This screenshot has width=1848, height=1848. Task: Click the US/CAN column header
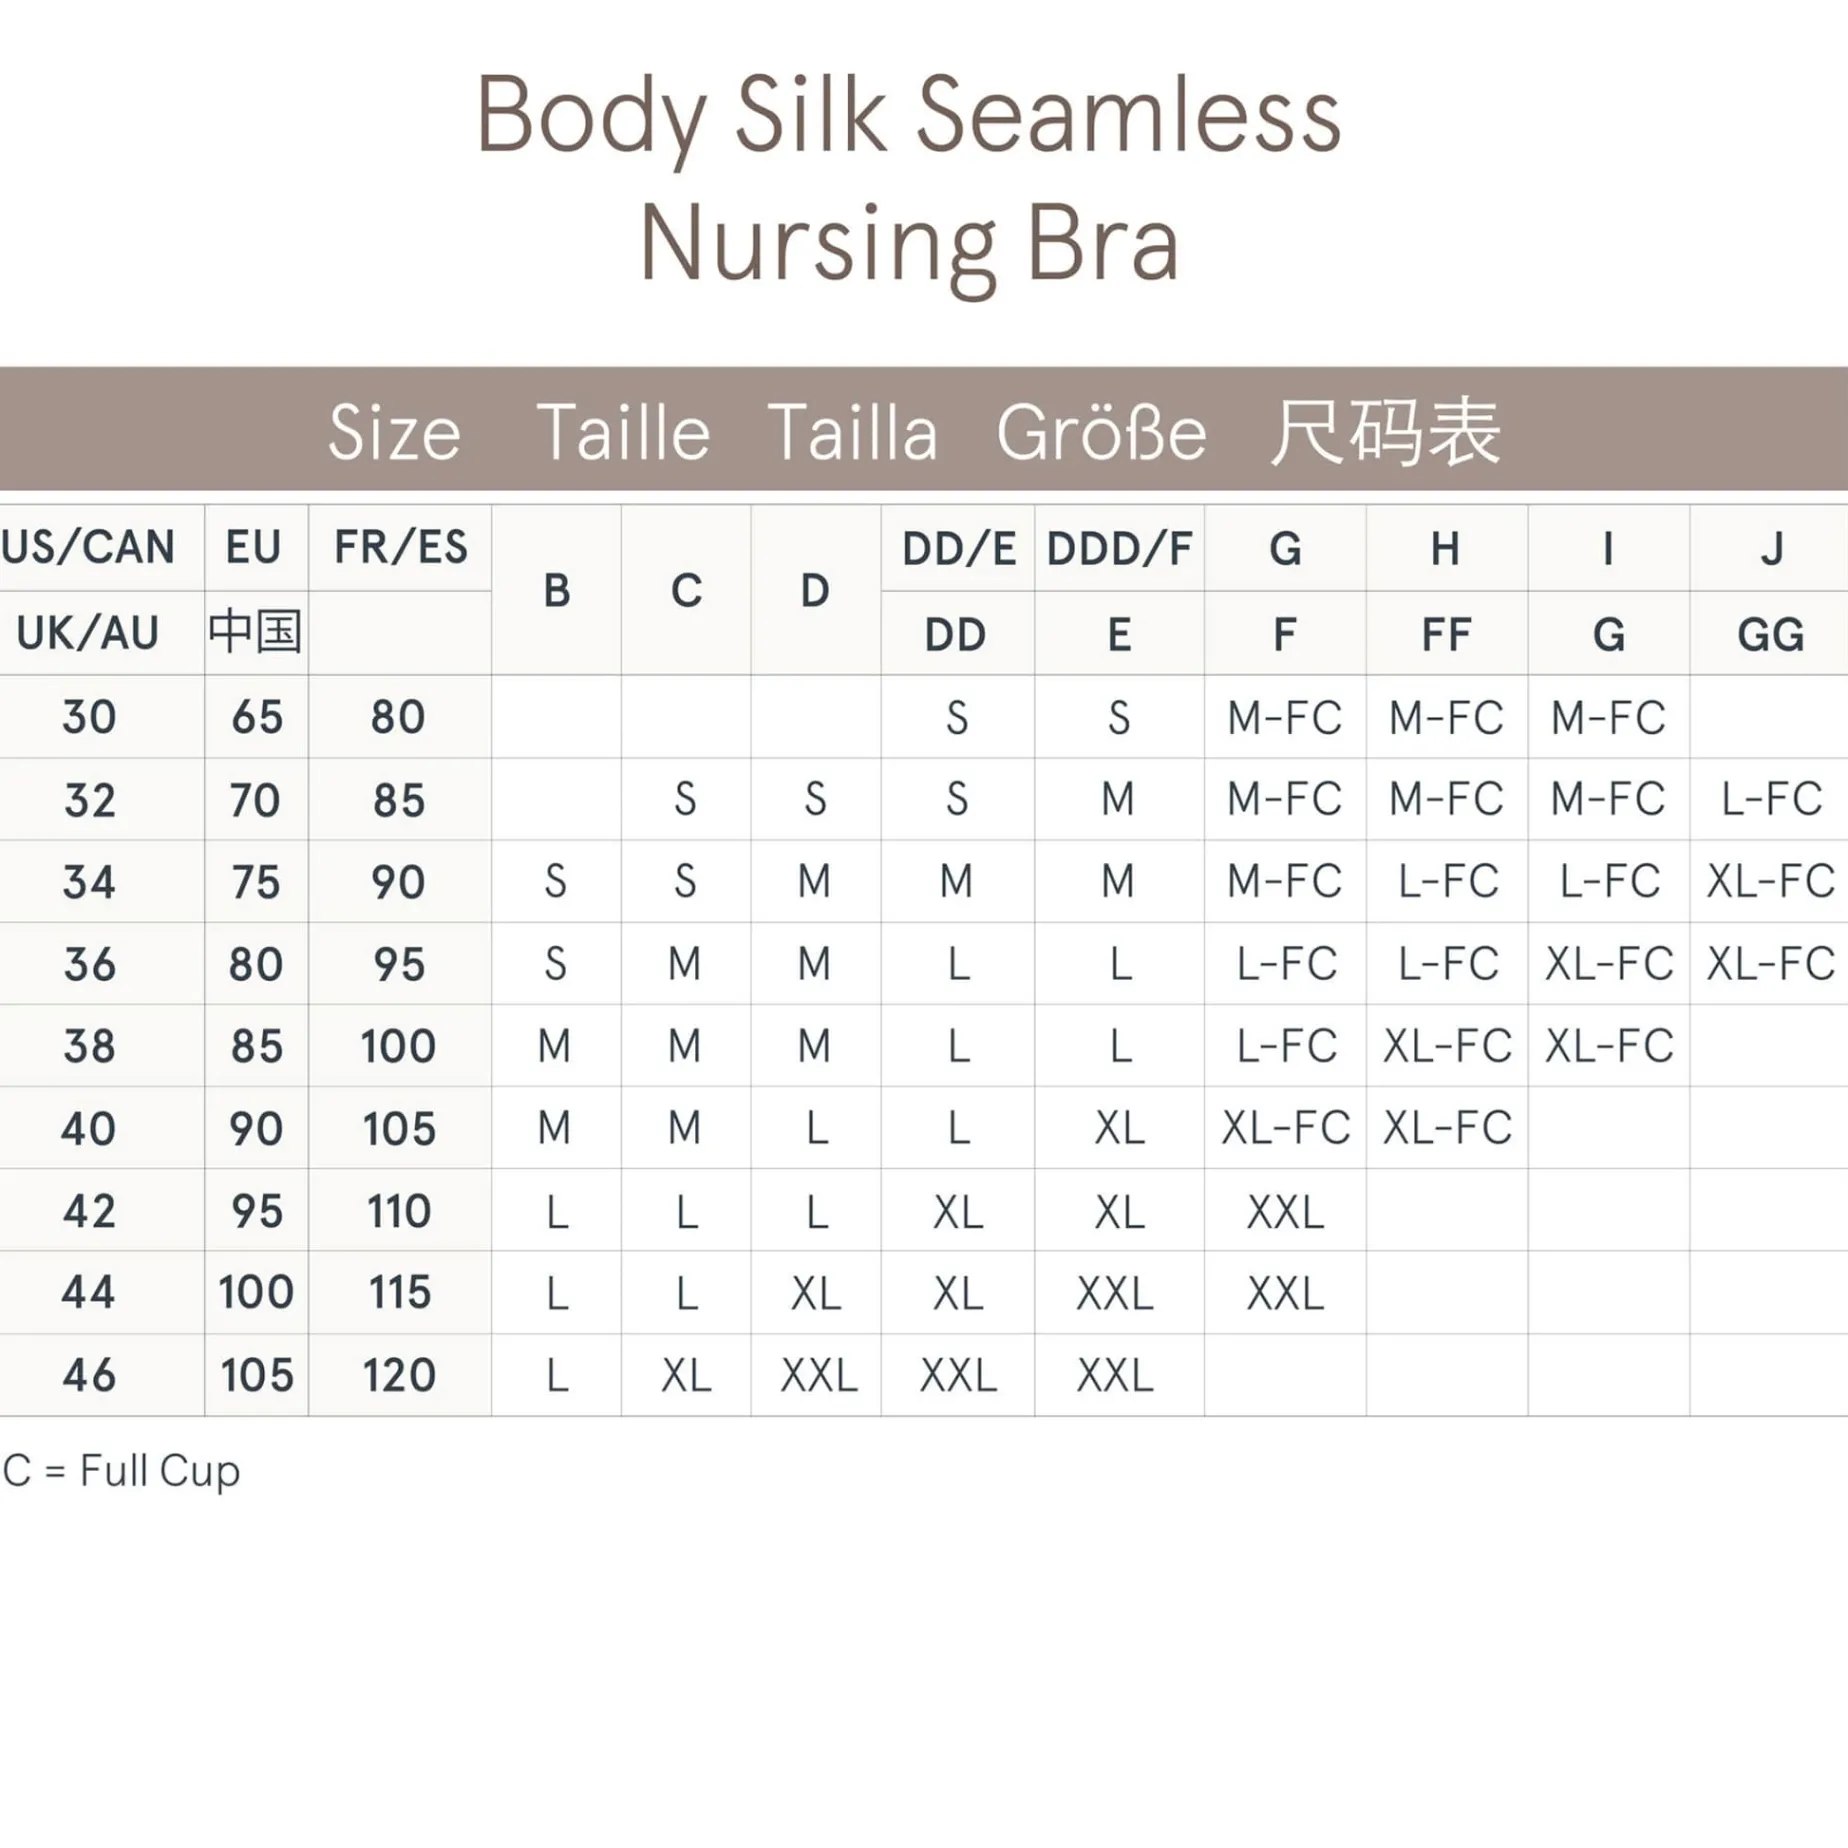(x=88, y=547)
